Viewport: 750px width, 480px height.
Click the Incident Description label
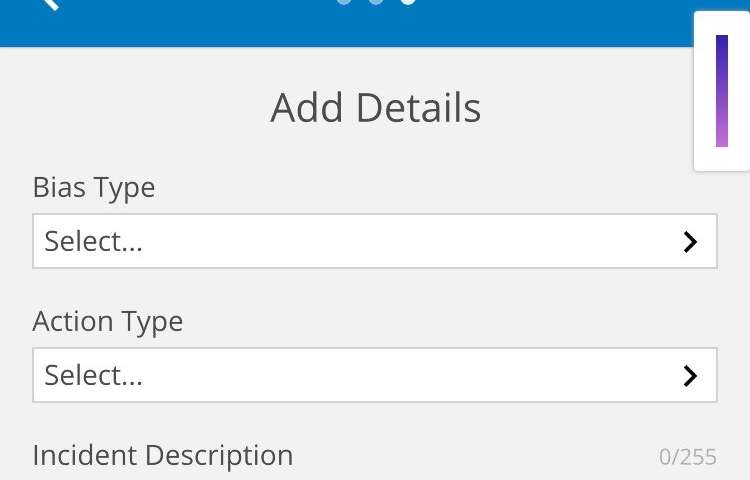click(163, 455)
